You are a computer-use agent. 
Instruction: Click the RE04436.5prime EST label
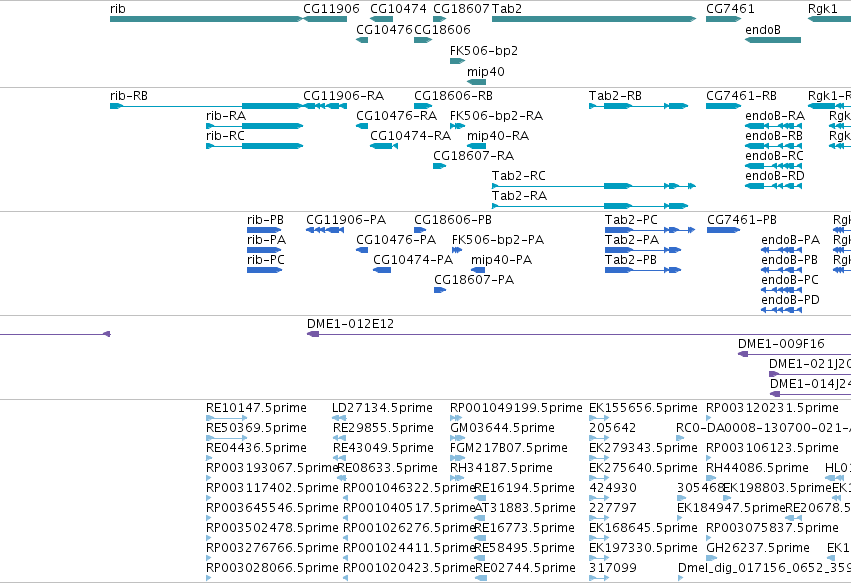pos(256,448)
